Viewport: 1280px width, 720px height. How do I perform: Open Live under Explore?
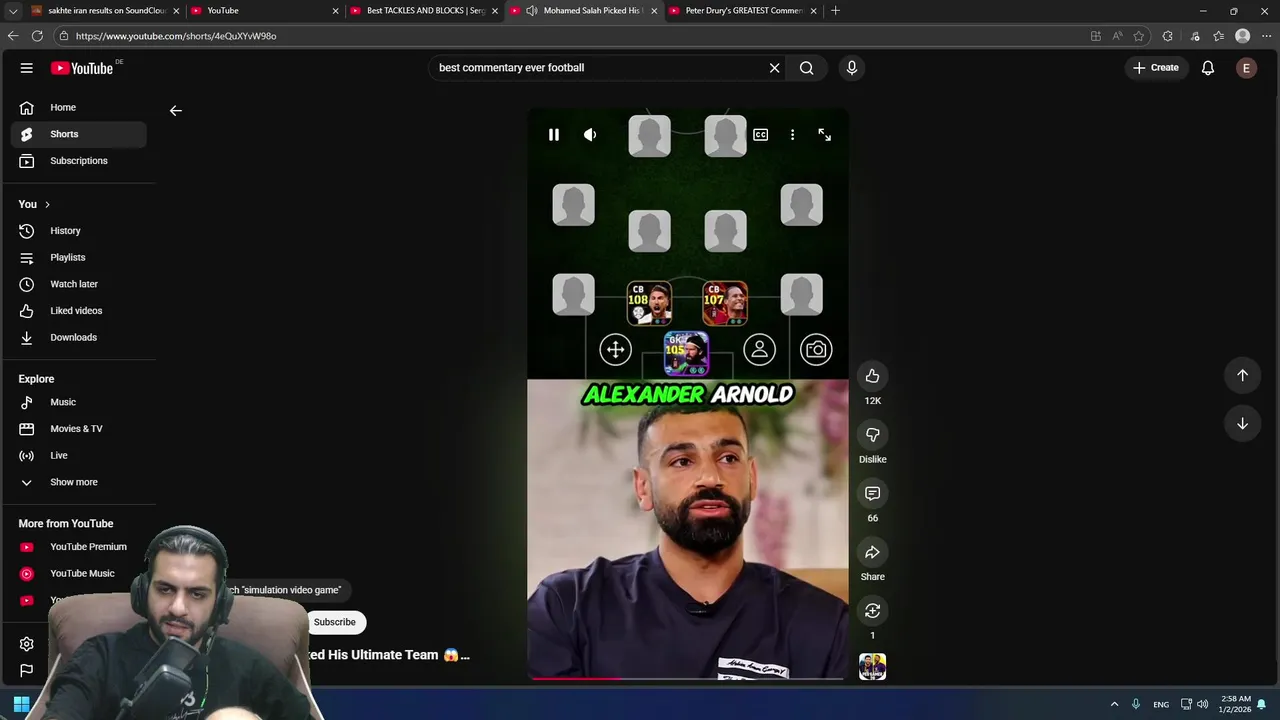point(79,456)
